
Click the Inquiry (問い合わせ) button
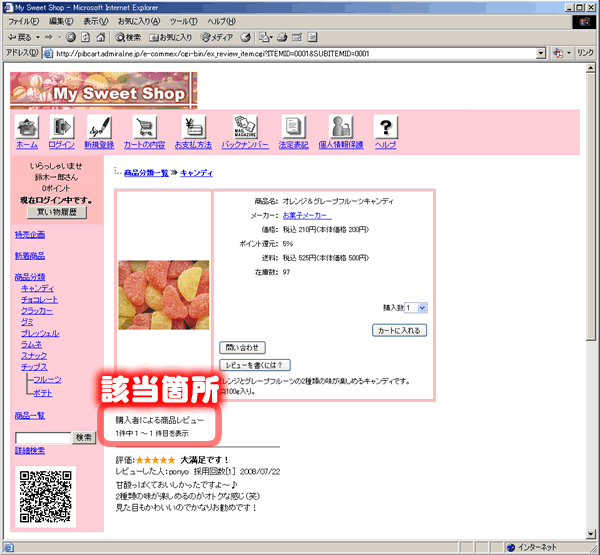[x=242, y=348]
